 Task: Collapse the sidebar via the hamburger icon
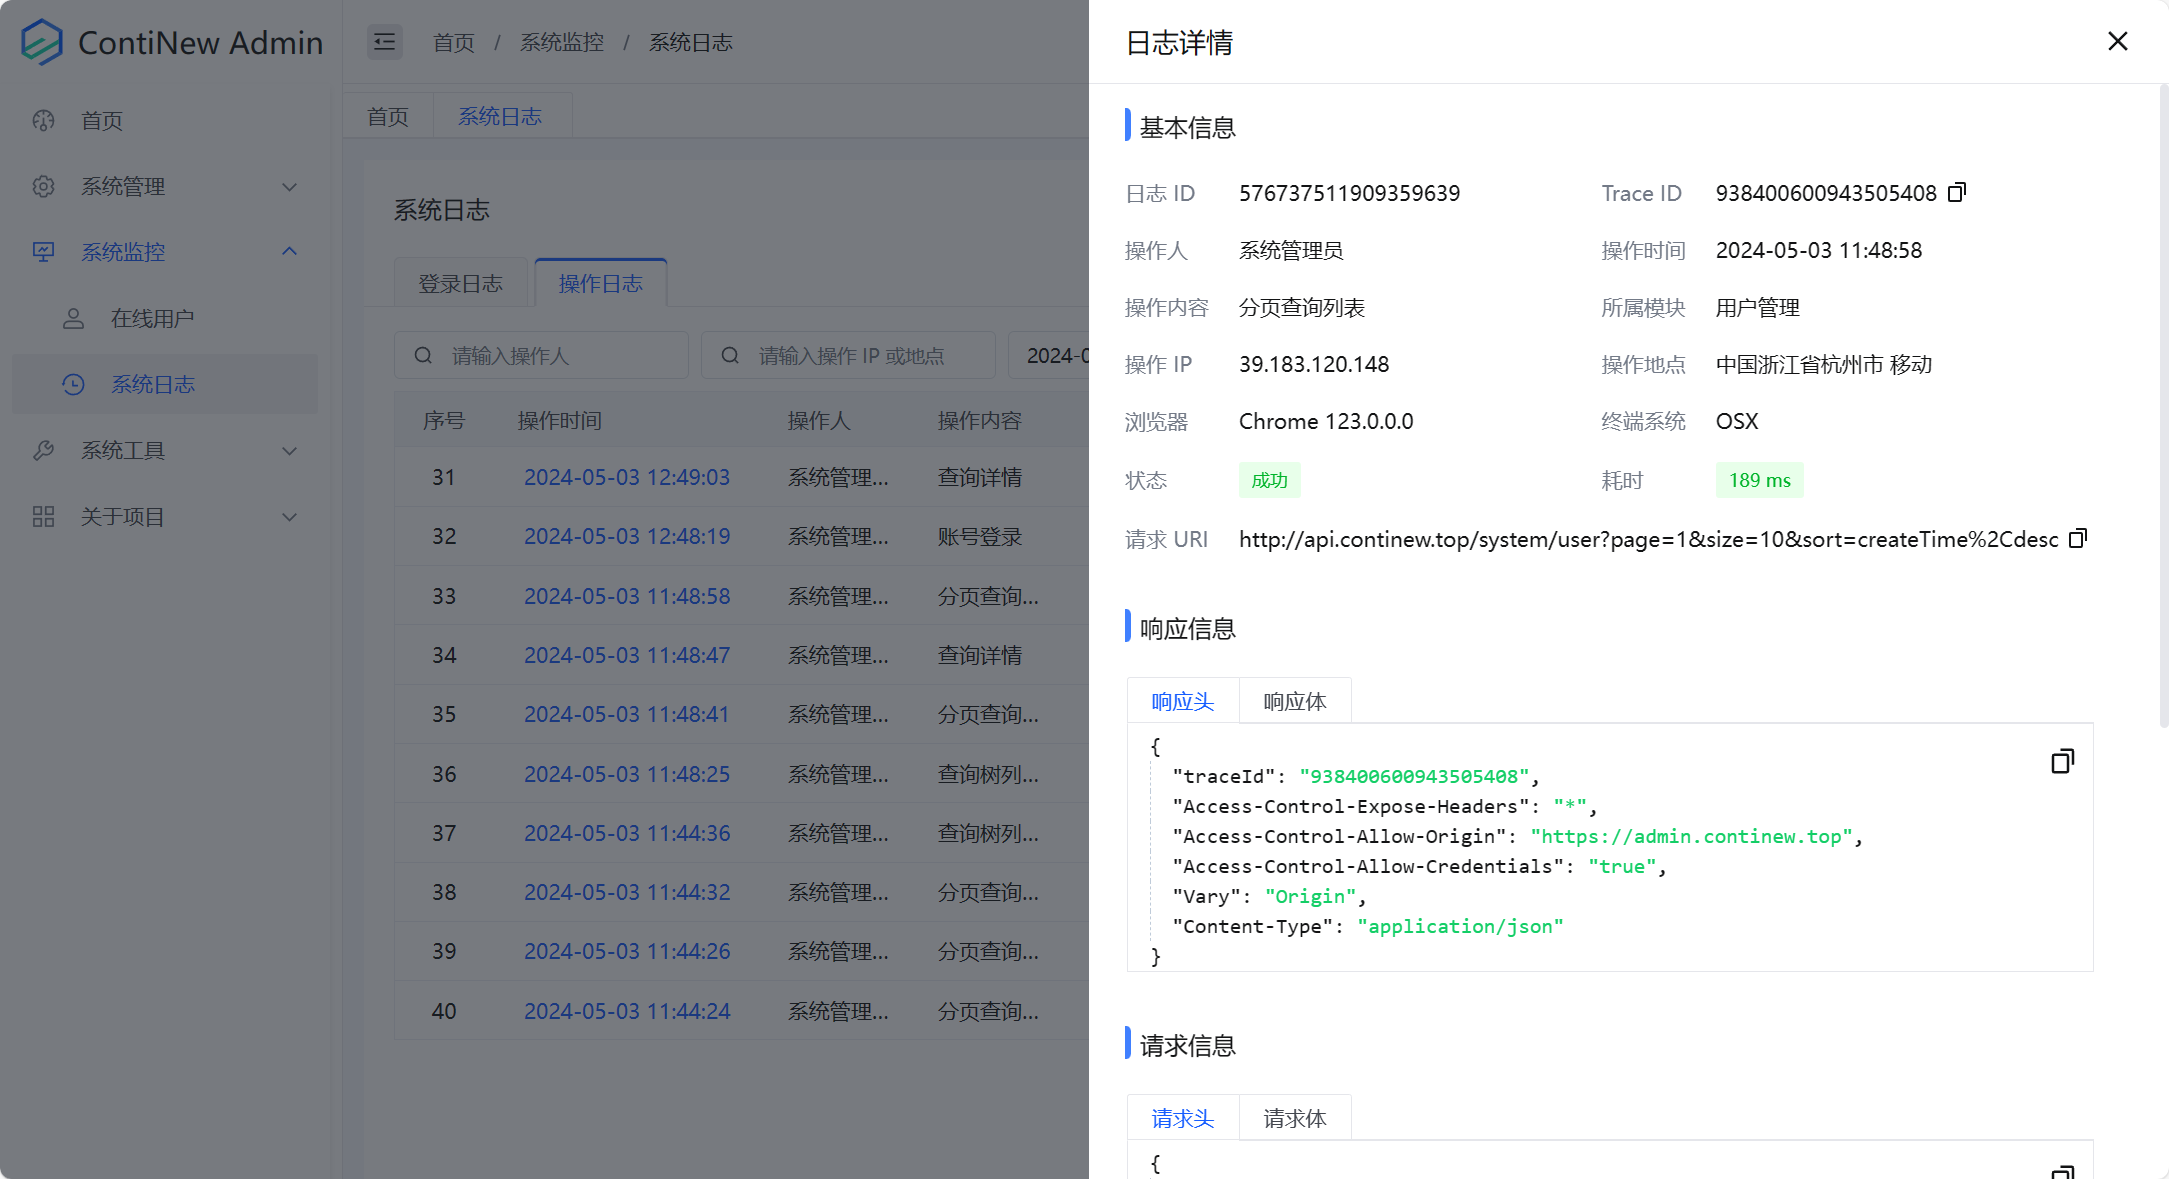pos(384,42)
